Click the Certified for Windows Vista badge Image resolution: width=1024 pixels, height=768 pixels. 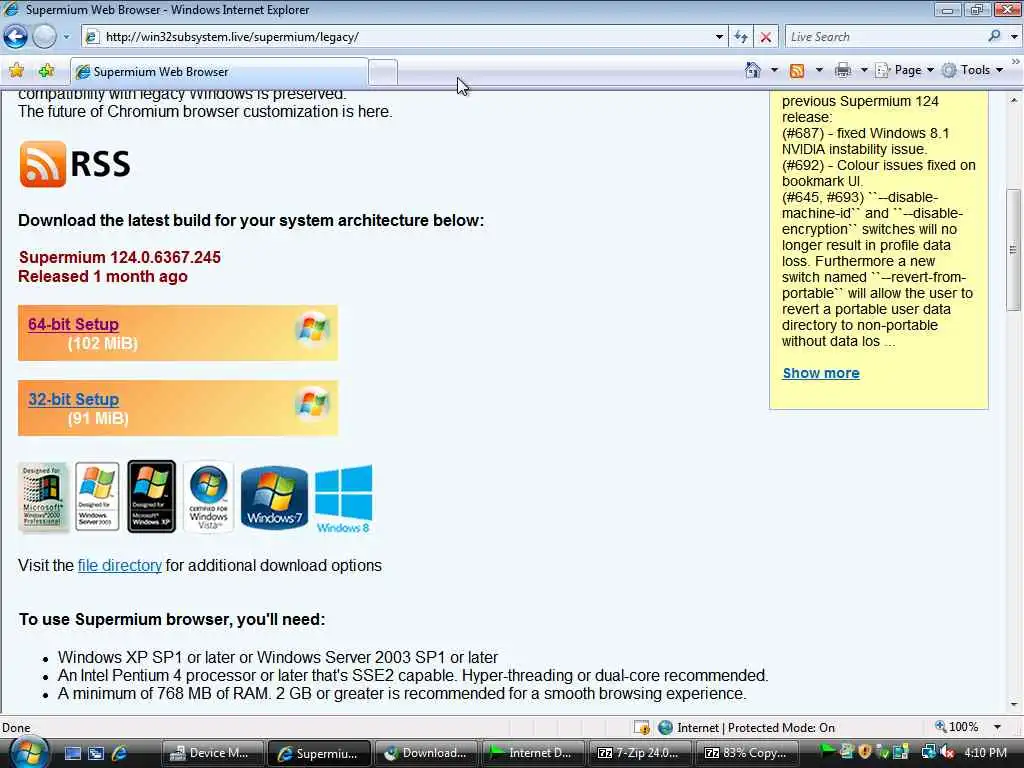pos(208,496)
